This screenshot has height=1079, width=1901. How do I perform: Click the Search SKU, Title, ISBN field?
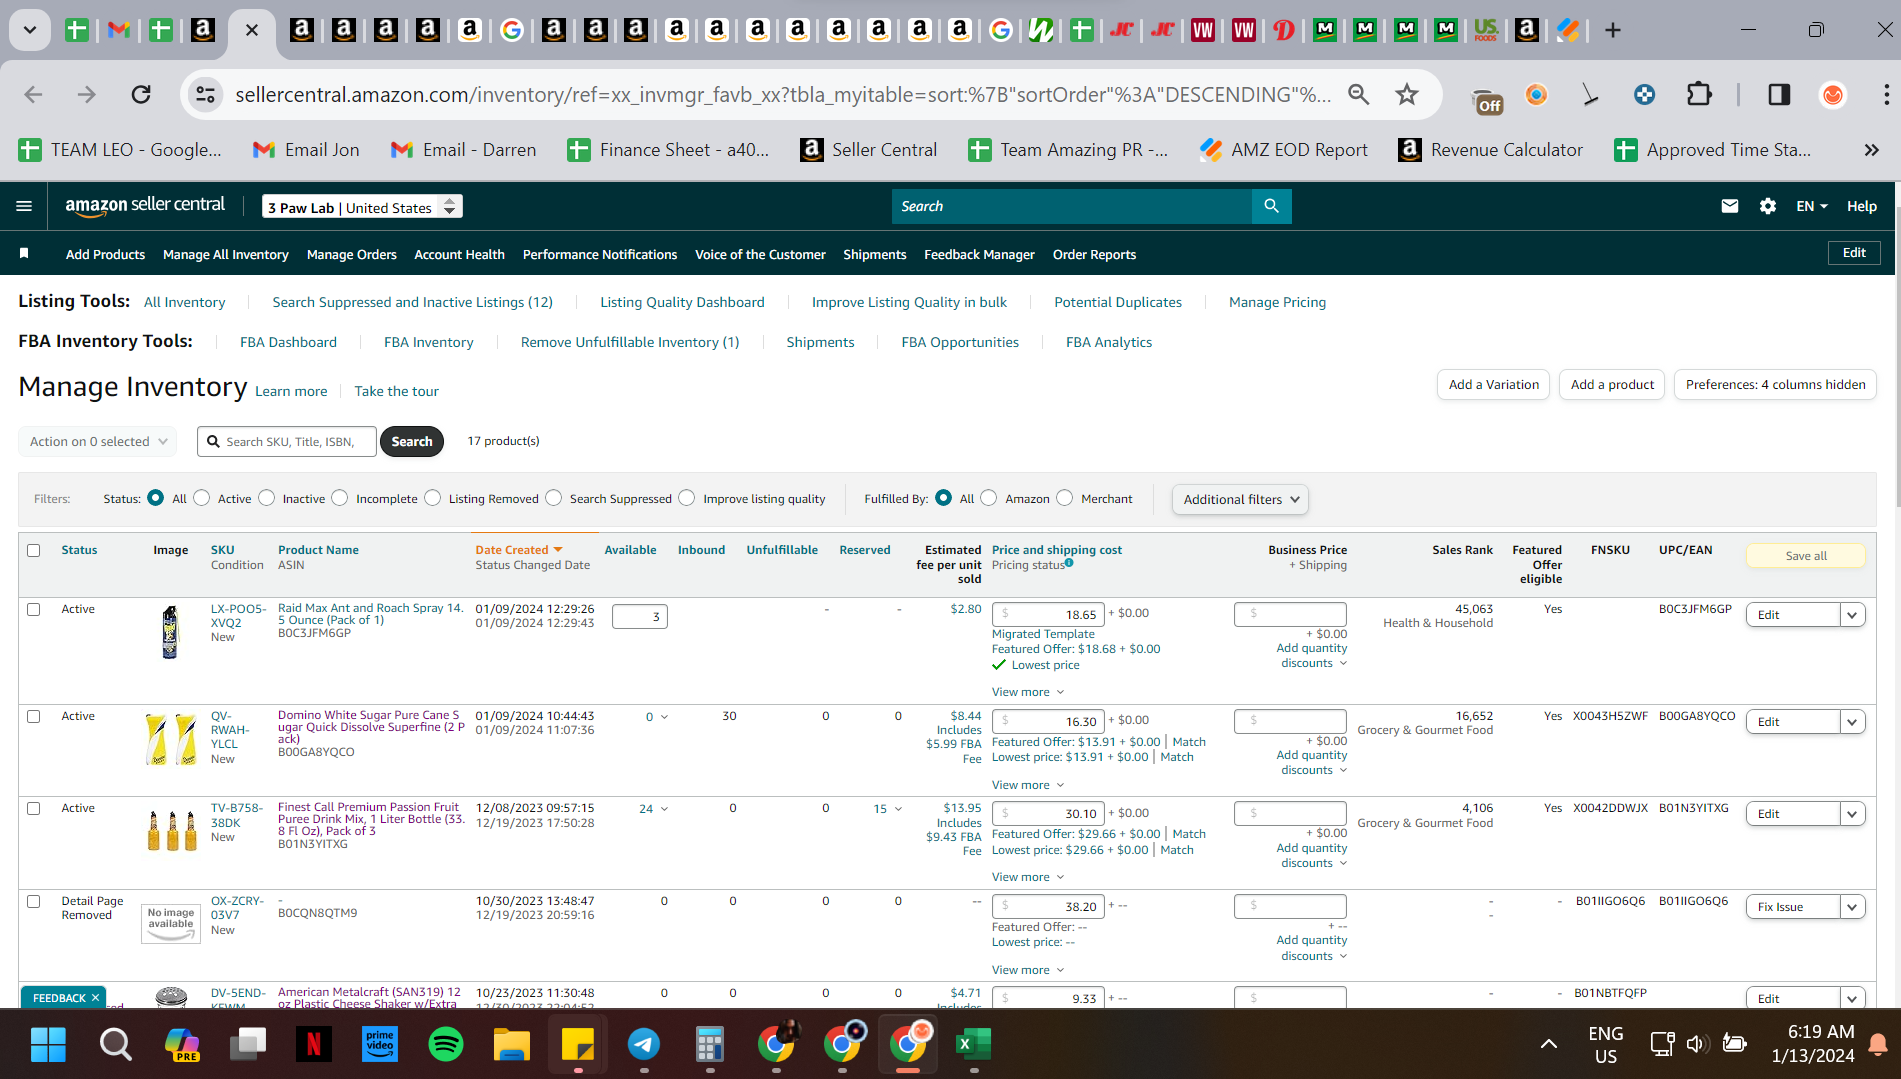[x=288, y=441]
